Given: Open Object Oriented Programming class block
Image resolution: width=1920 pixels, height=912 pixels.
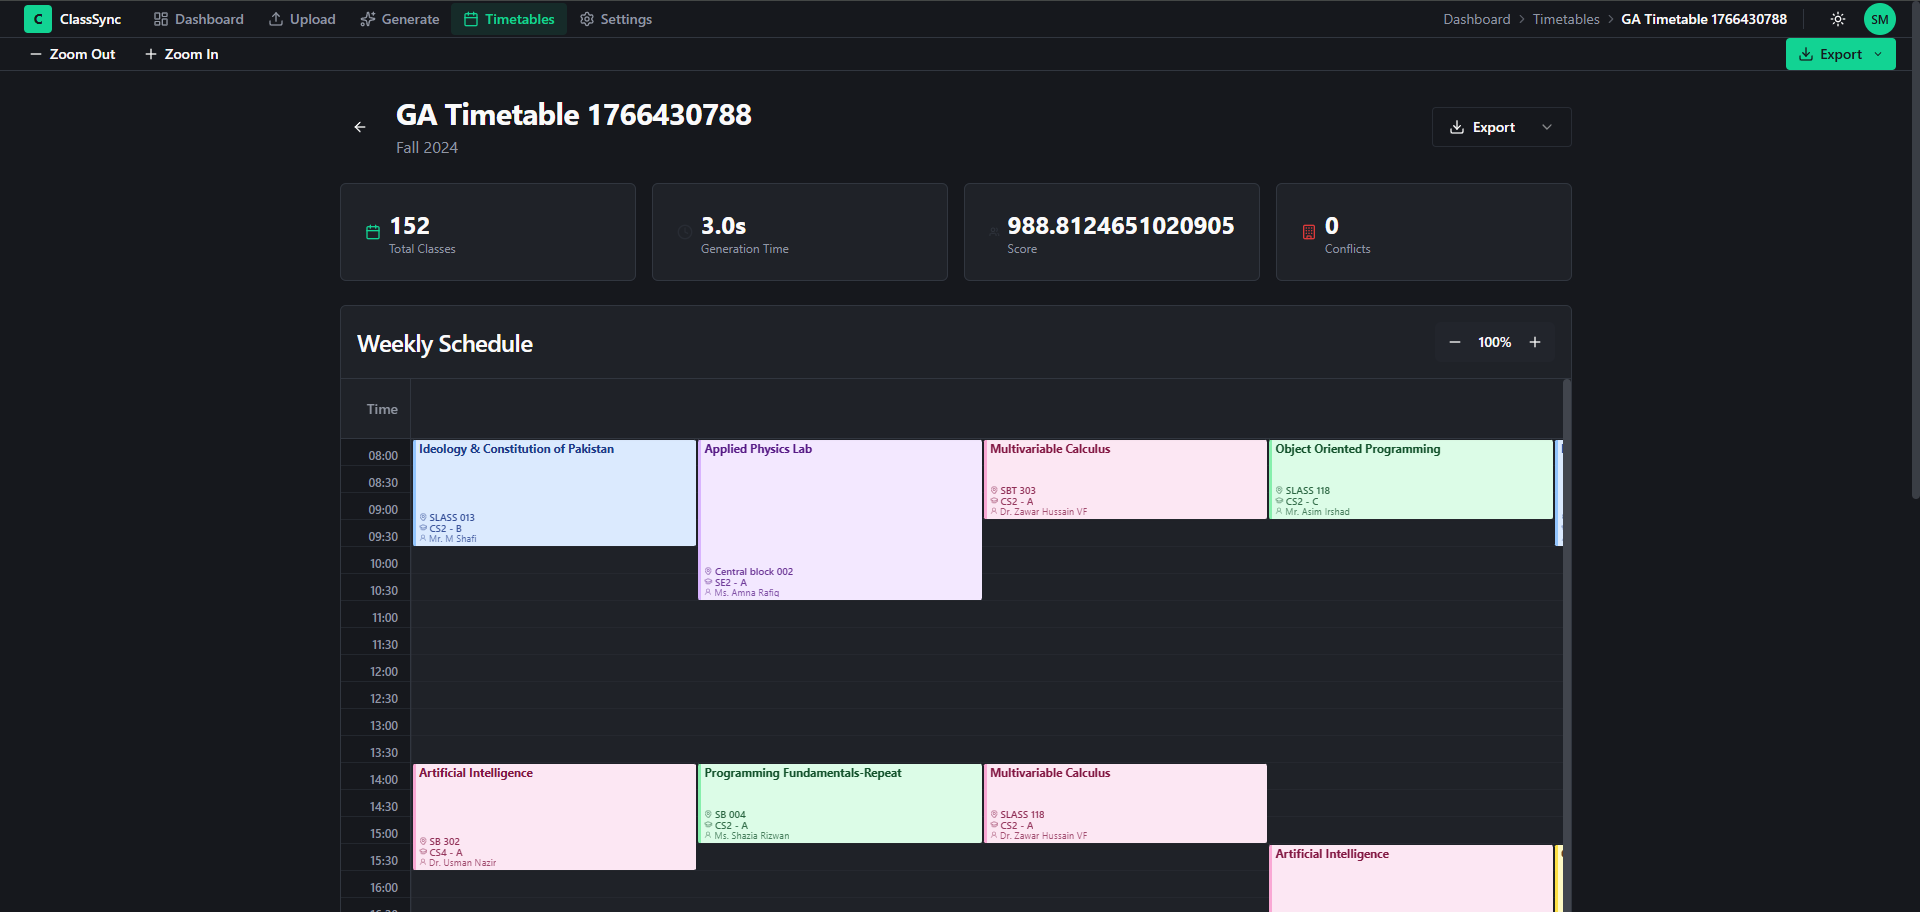Looking at the screenshot, I should tap(1411, 479).
